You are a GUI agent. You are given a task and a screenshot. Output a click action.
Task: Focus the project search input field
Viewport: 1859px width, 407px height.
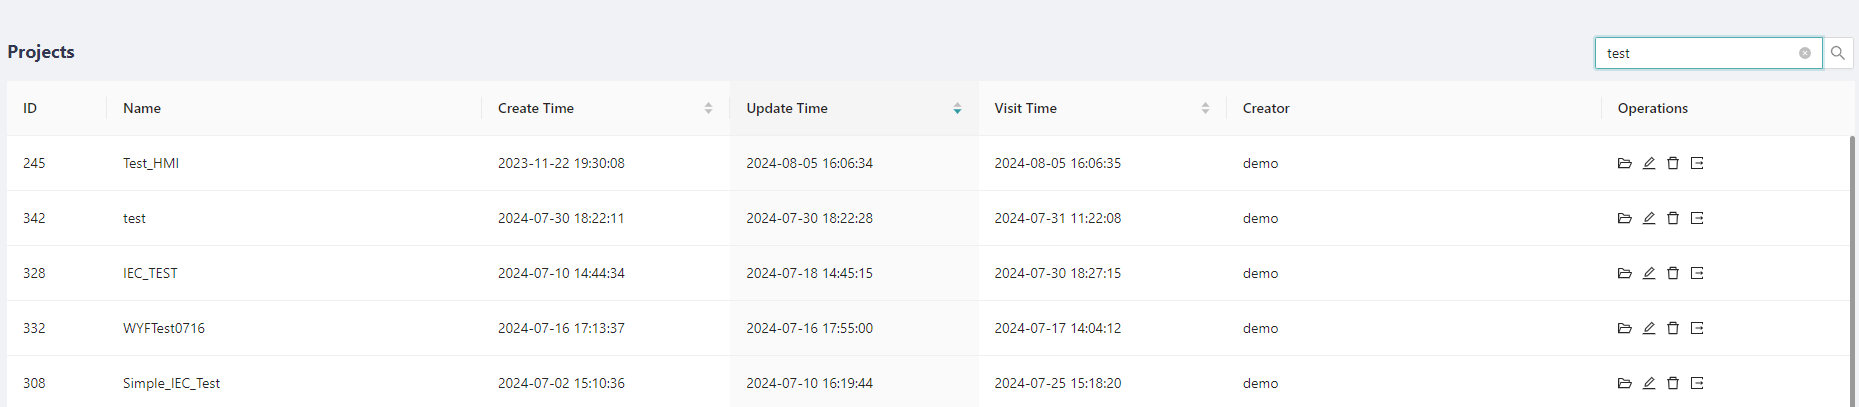click(x=1700, y=53)
